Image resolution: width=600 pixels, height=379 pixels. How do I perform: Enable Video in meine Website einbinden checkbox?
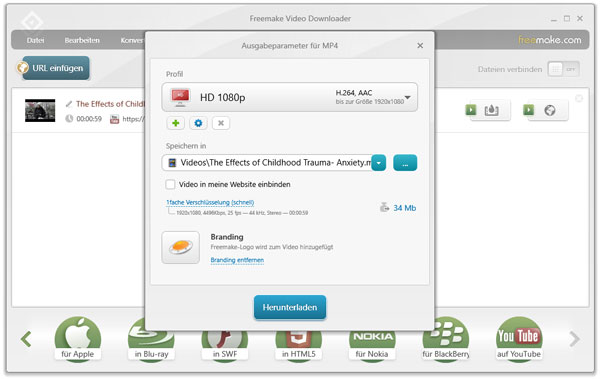click(x=170, y=184)
